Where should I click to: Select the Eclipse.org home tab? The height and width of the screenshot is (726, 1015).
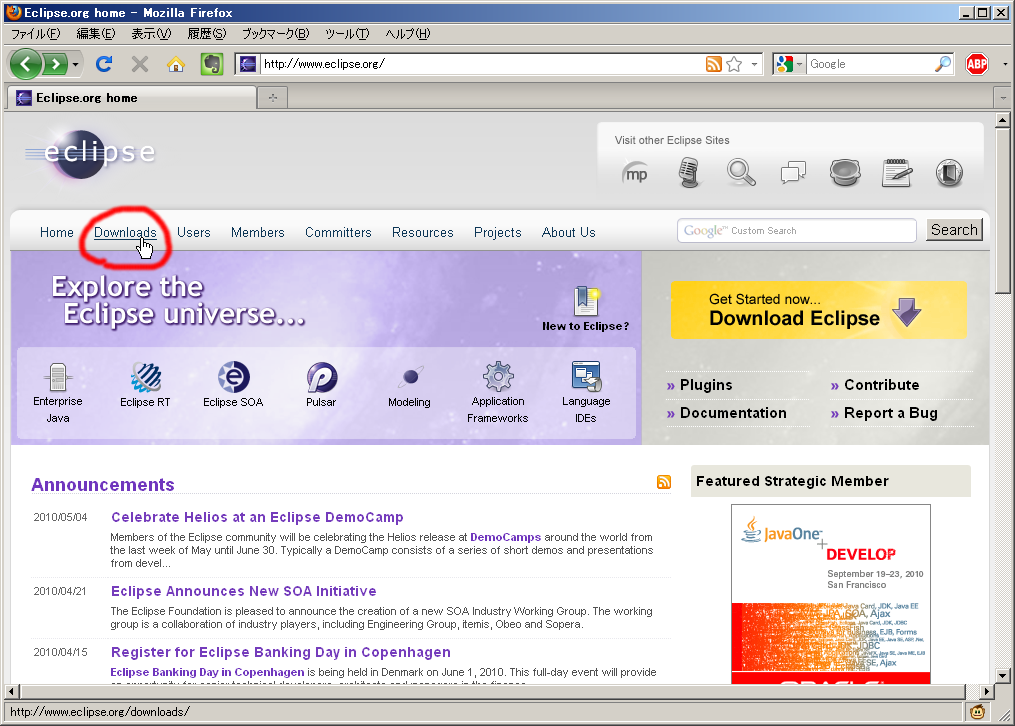click(x=131, y=98)
